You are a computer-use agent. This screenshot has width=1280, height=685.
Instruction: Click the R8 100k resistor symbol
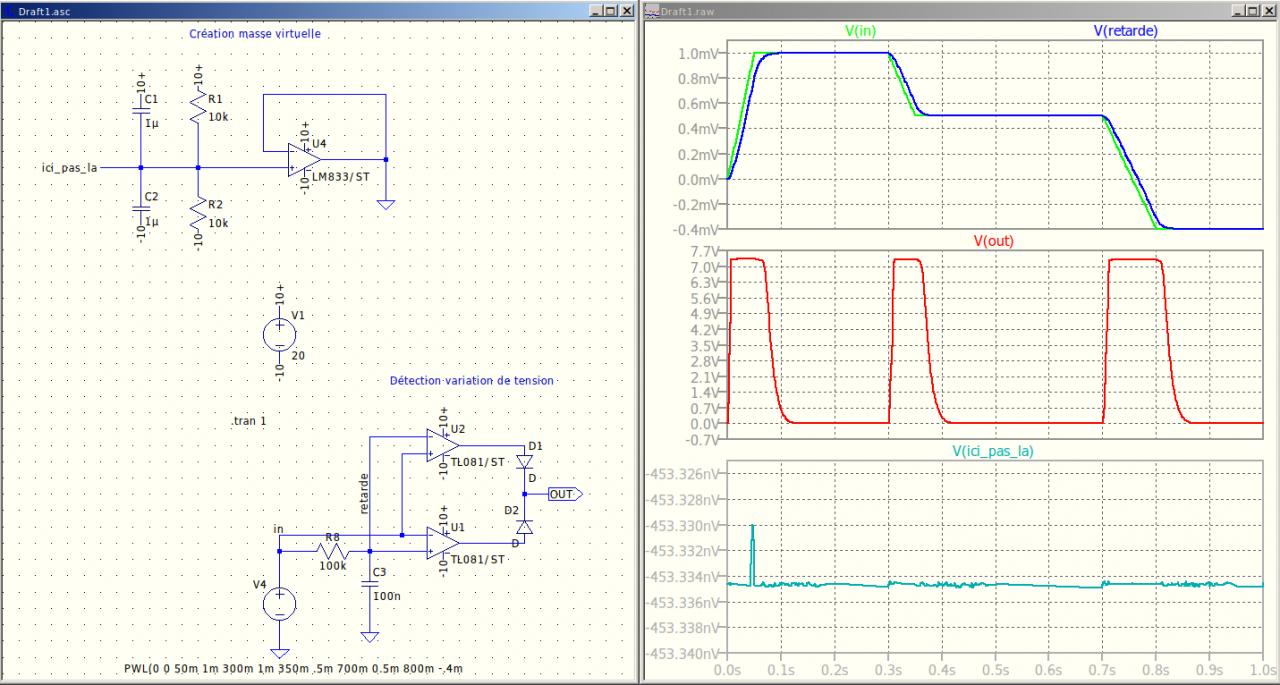(x=331, y=550)
